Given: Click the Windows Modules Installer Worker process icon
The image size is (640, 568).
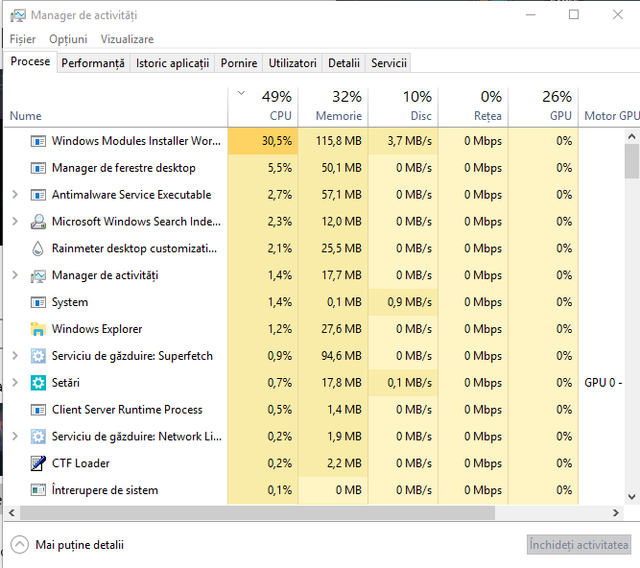Looking at the screenshot, I should point(38,141).
